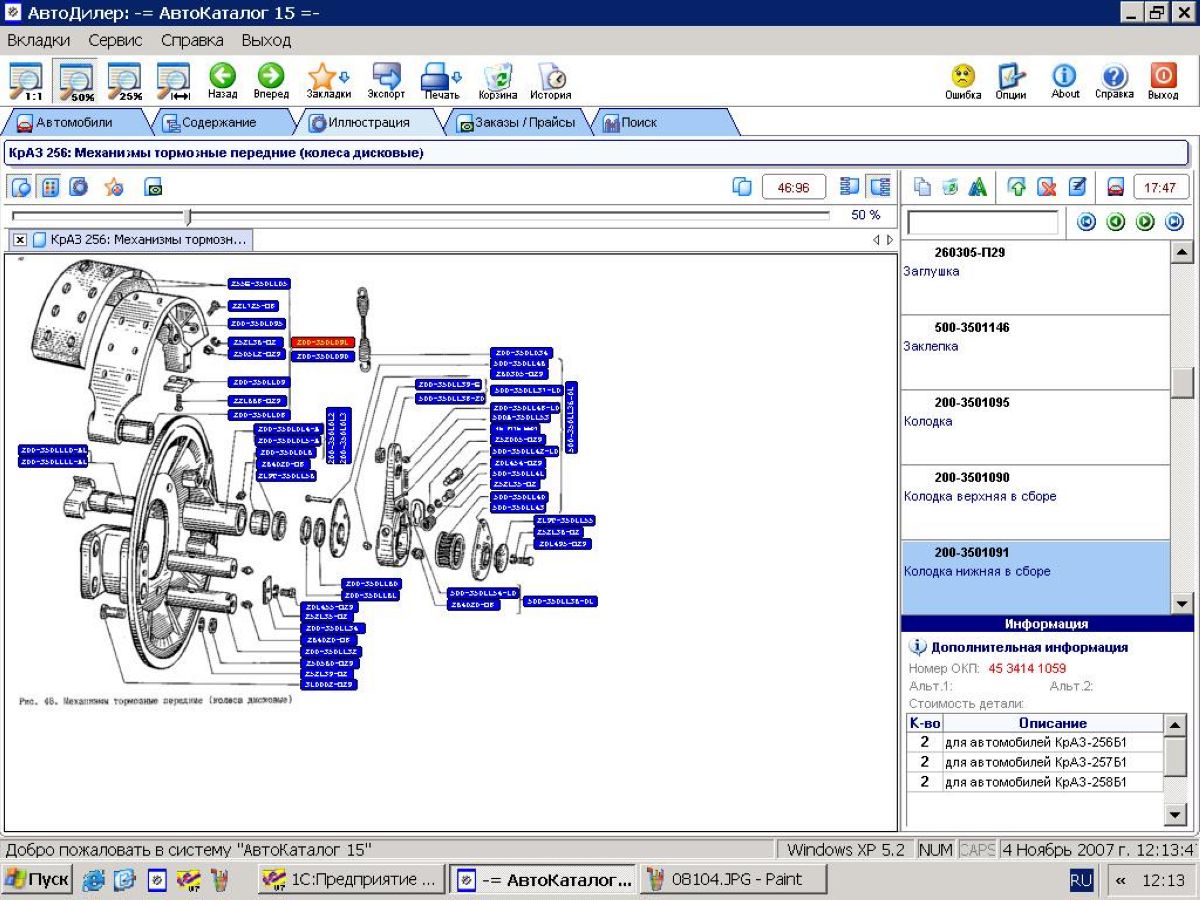The image size is (1200, 900).
Task: Switch to the Автомобили tab
Action: (76, 122)
